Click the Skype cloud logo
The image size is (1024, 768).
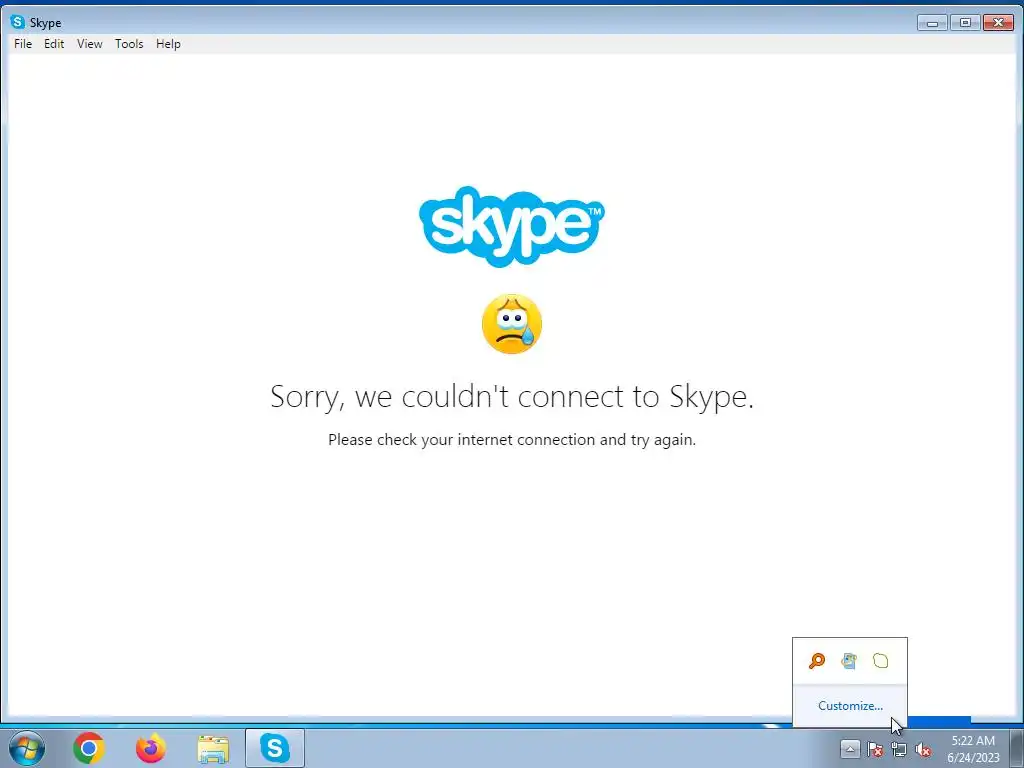click(x=512, y=226)
